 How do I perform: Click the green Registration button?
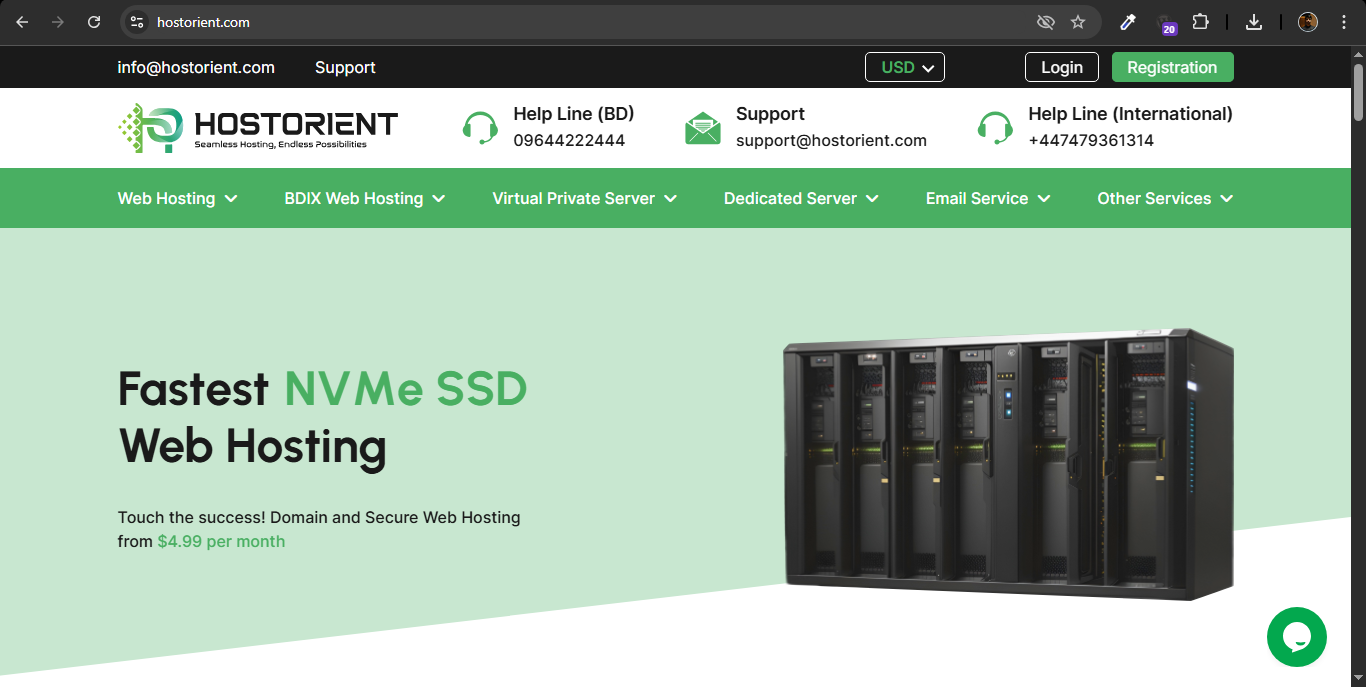(1172, 67)
